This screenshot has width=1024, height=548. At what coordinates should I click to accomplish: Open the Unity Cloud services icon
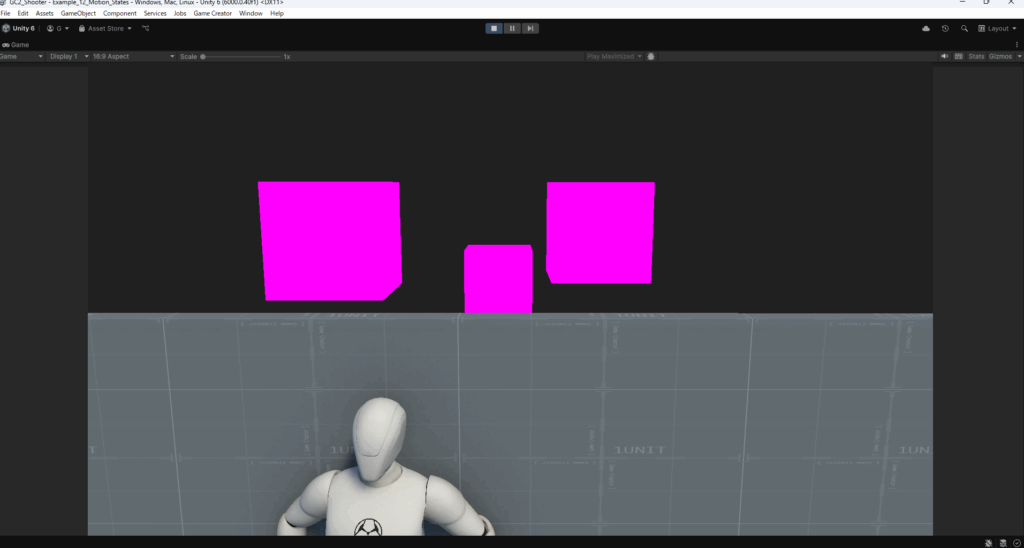click(925, 29)
